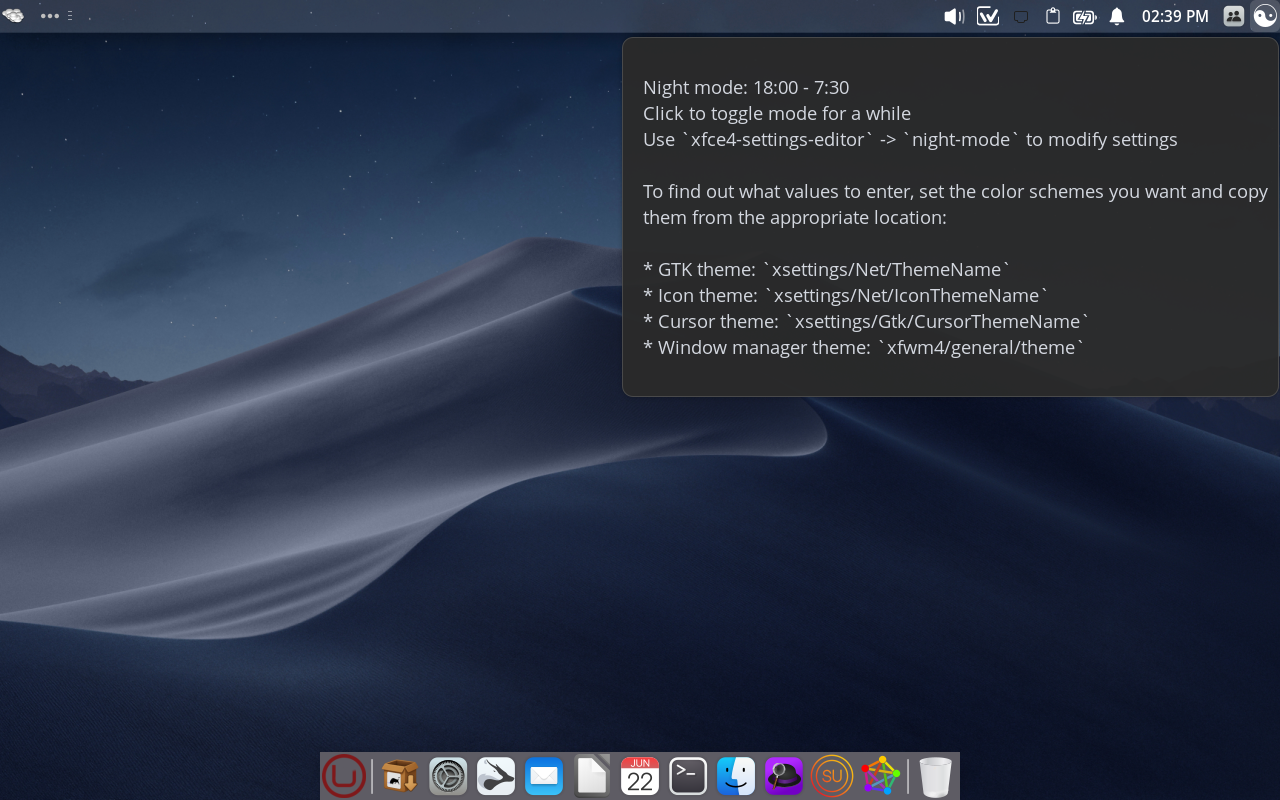The height and width of the screenshot is (800, 1280).
Task: Open the Finder-style file manager
Action: pos(736,776)
